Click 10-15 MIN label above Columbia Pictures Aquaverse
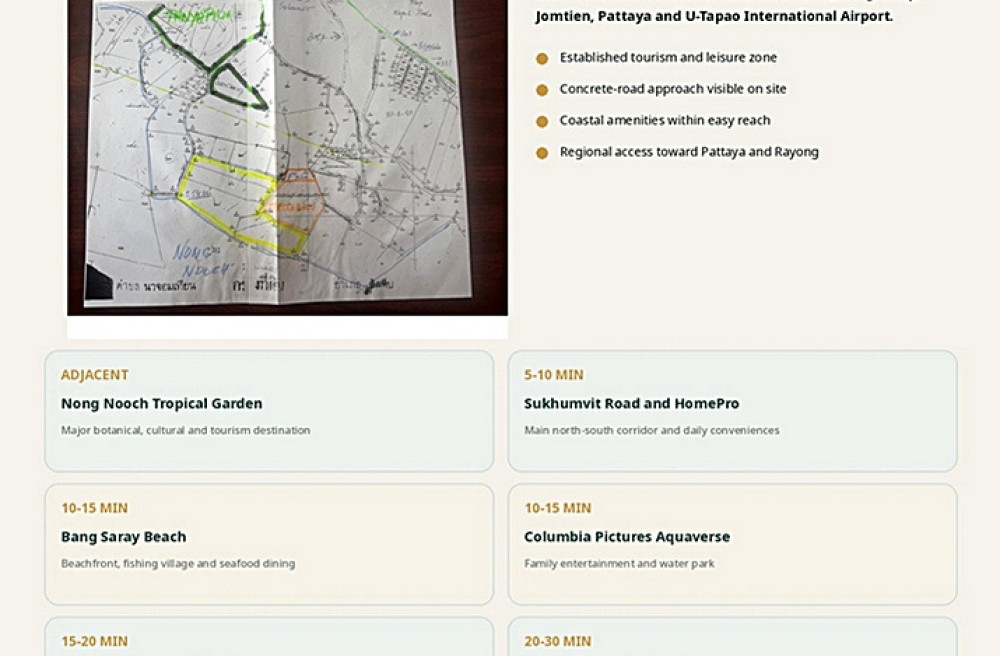Image resolution: width=1000 pixels, height=656 pixels. (558, 508)
